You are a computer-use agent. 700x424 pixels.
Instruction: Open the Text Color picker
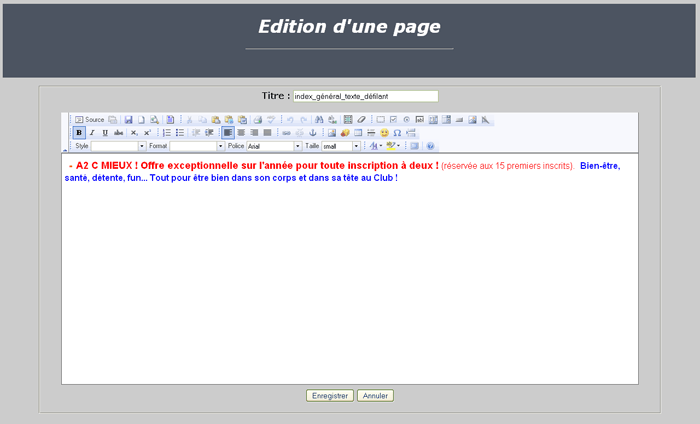(x=375, y=146)
